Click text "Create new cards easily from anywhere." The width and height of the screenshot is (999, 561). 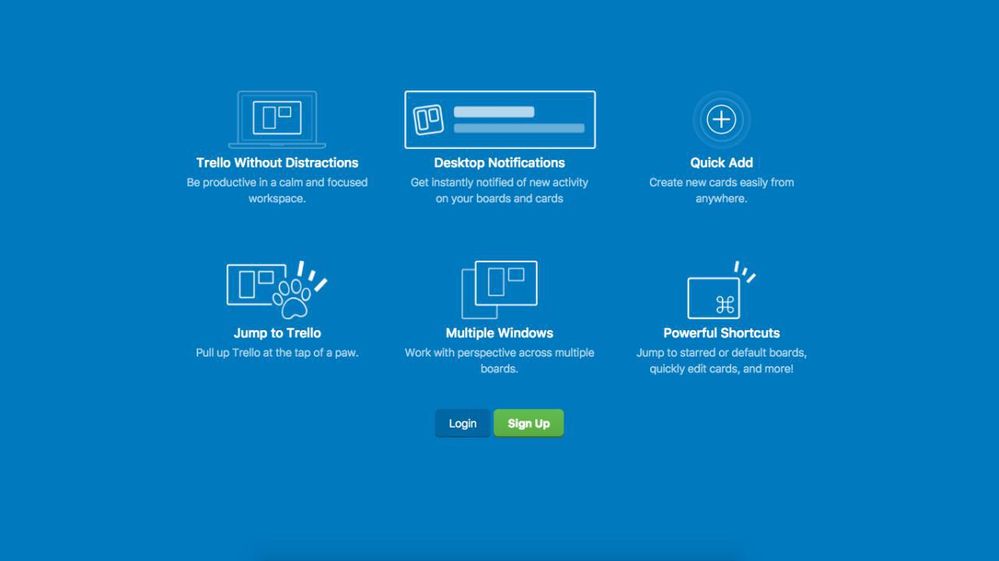coord(721,190)
